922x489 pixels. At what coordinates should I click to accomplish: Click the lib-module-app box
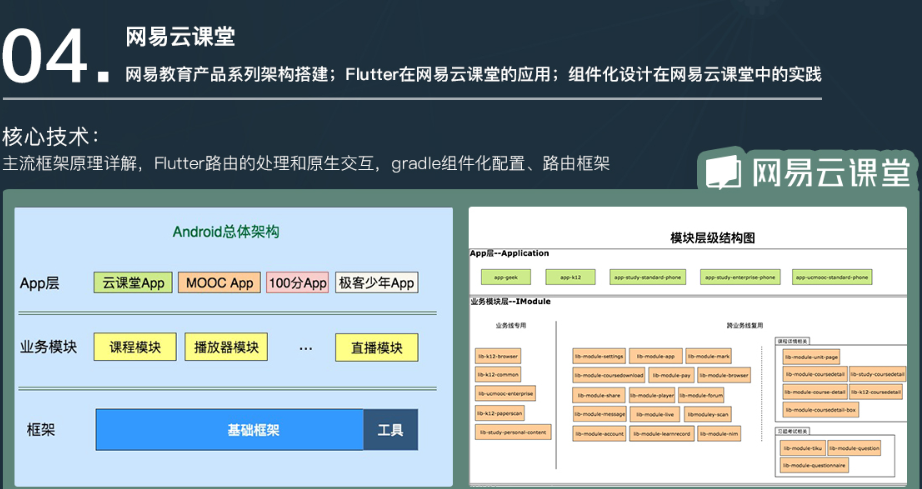click(655, 356)
